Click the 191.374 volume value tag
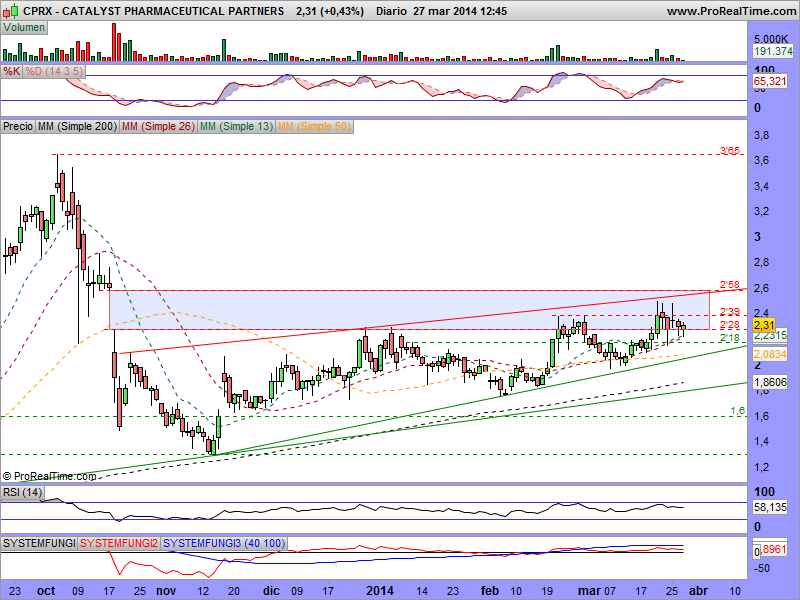800x600 pixels. click(772, 50)
